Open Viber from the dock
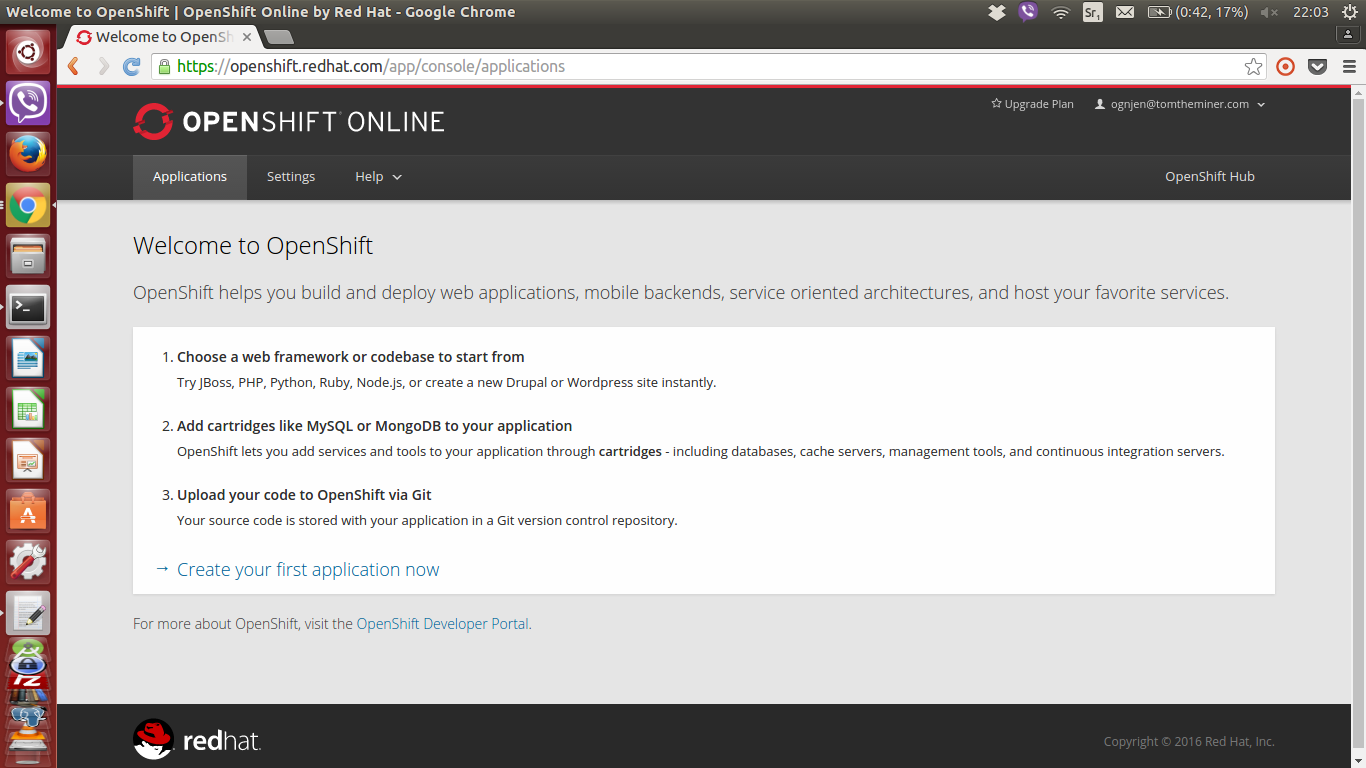1366x768 pixels. pos(28,102)
